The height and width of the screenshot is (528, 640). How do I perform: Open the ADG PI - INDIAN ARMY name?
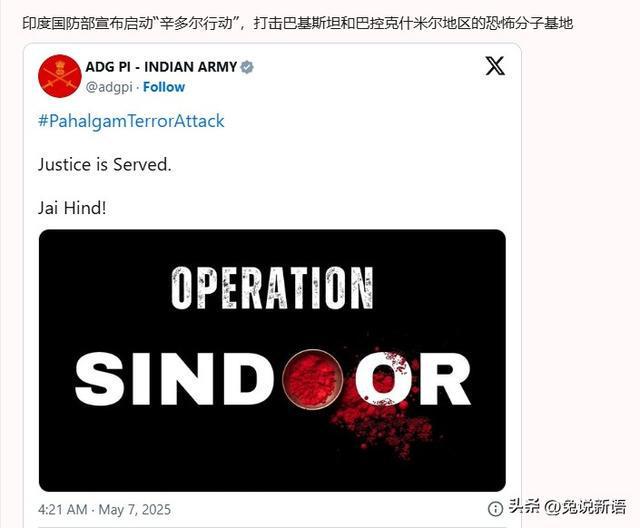coord(161,67)
